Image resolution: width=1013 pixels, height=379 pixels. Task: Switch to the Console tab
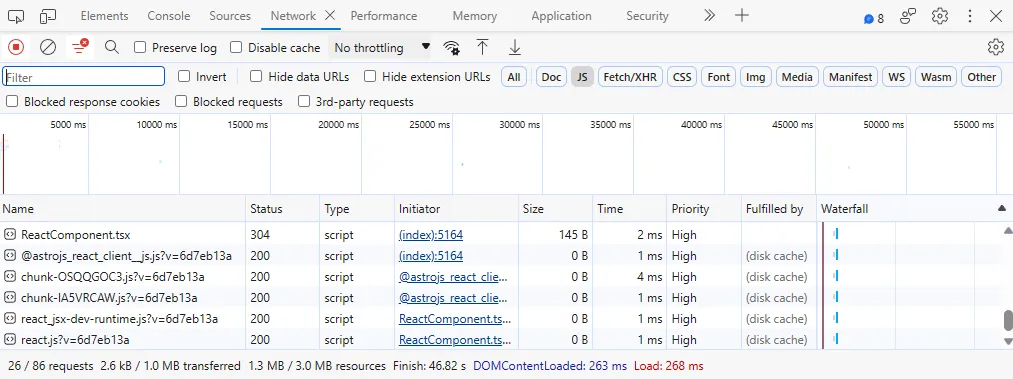pyautogui.click(x=169, y=16)
